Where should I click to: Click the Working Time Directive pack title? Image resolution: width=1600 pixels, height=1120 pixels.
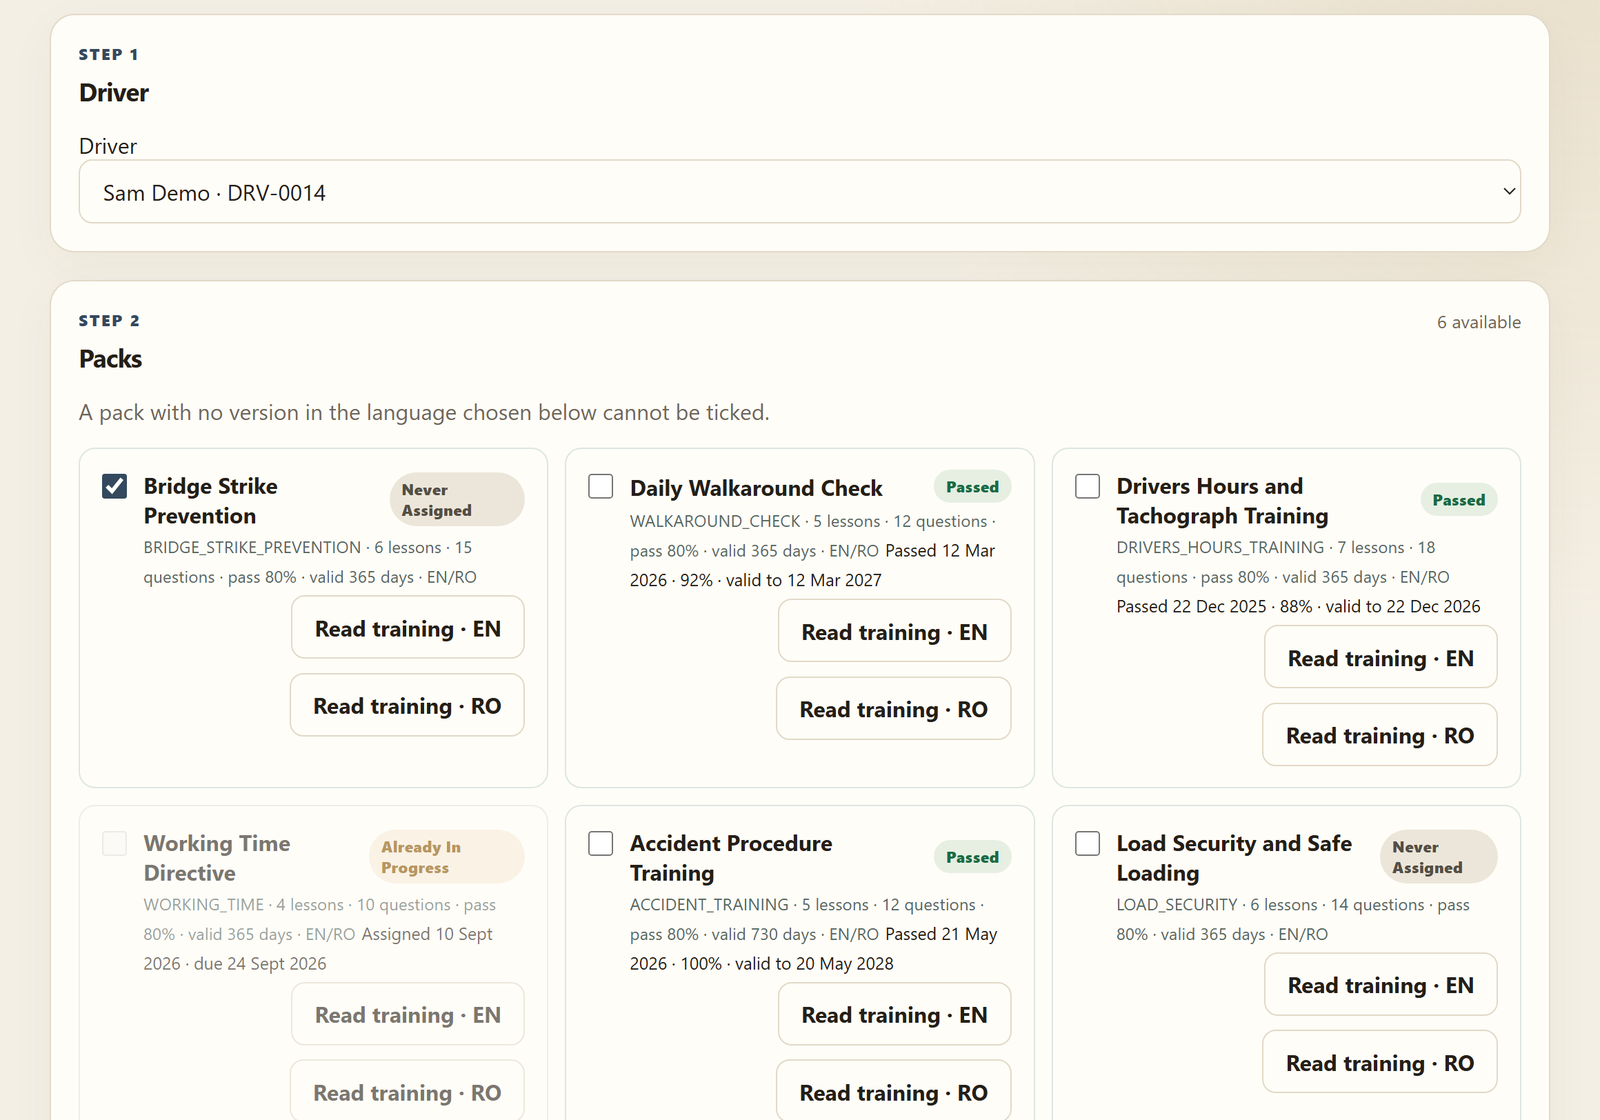coord(217,858)
